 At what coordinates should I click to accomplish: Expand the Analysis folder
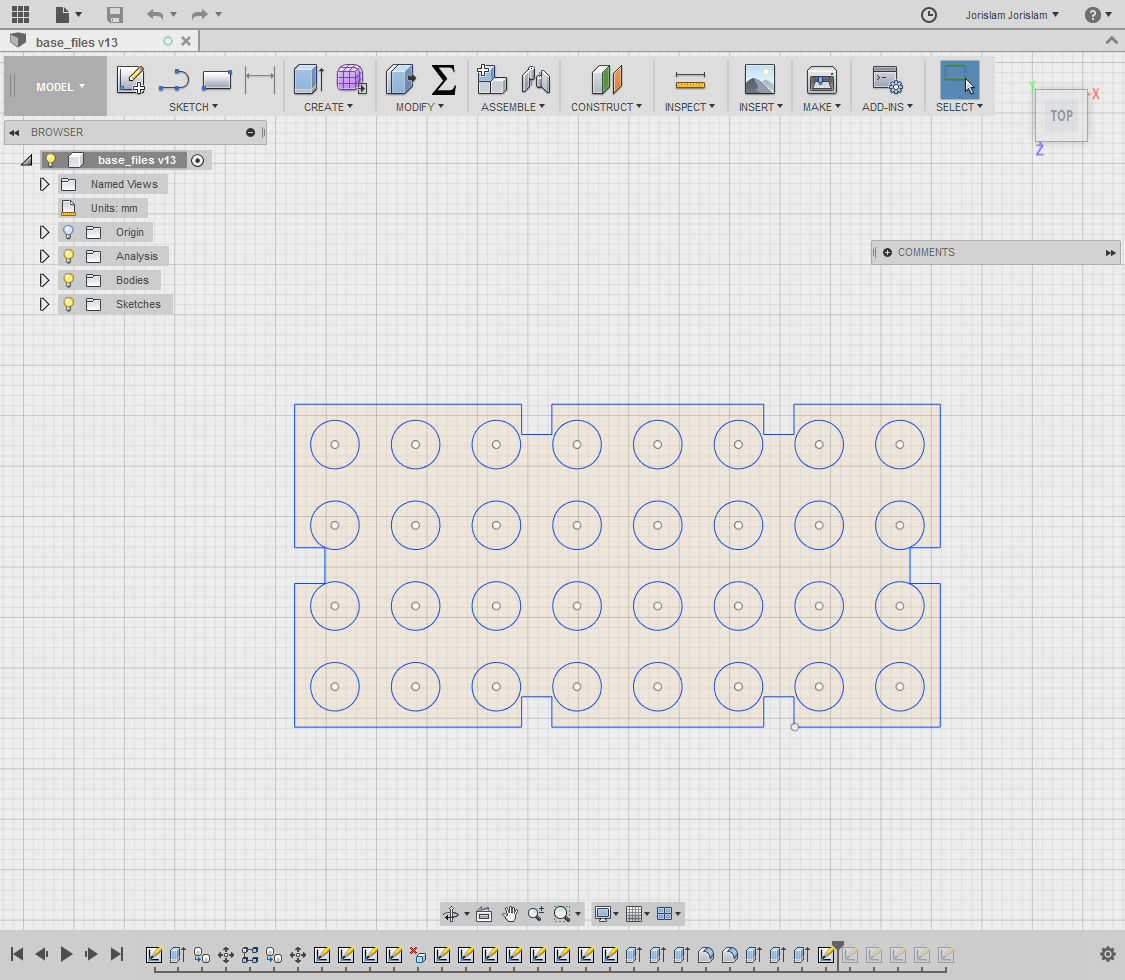pos(44,256)
